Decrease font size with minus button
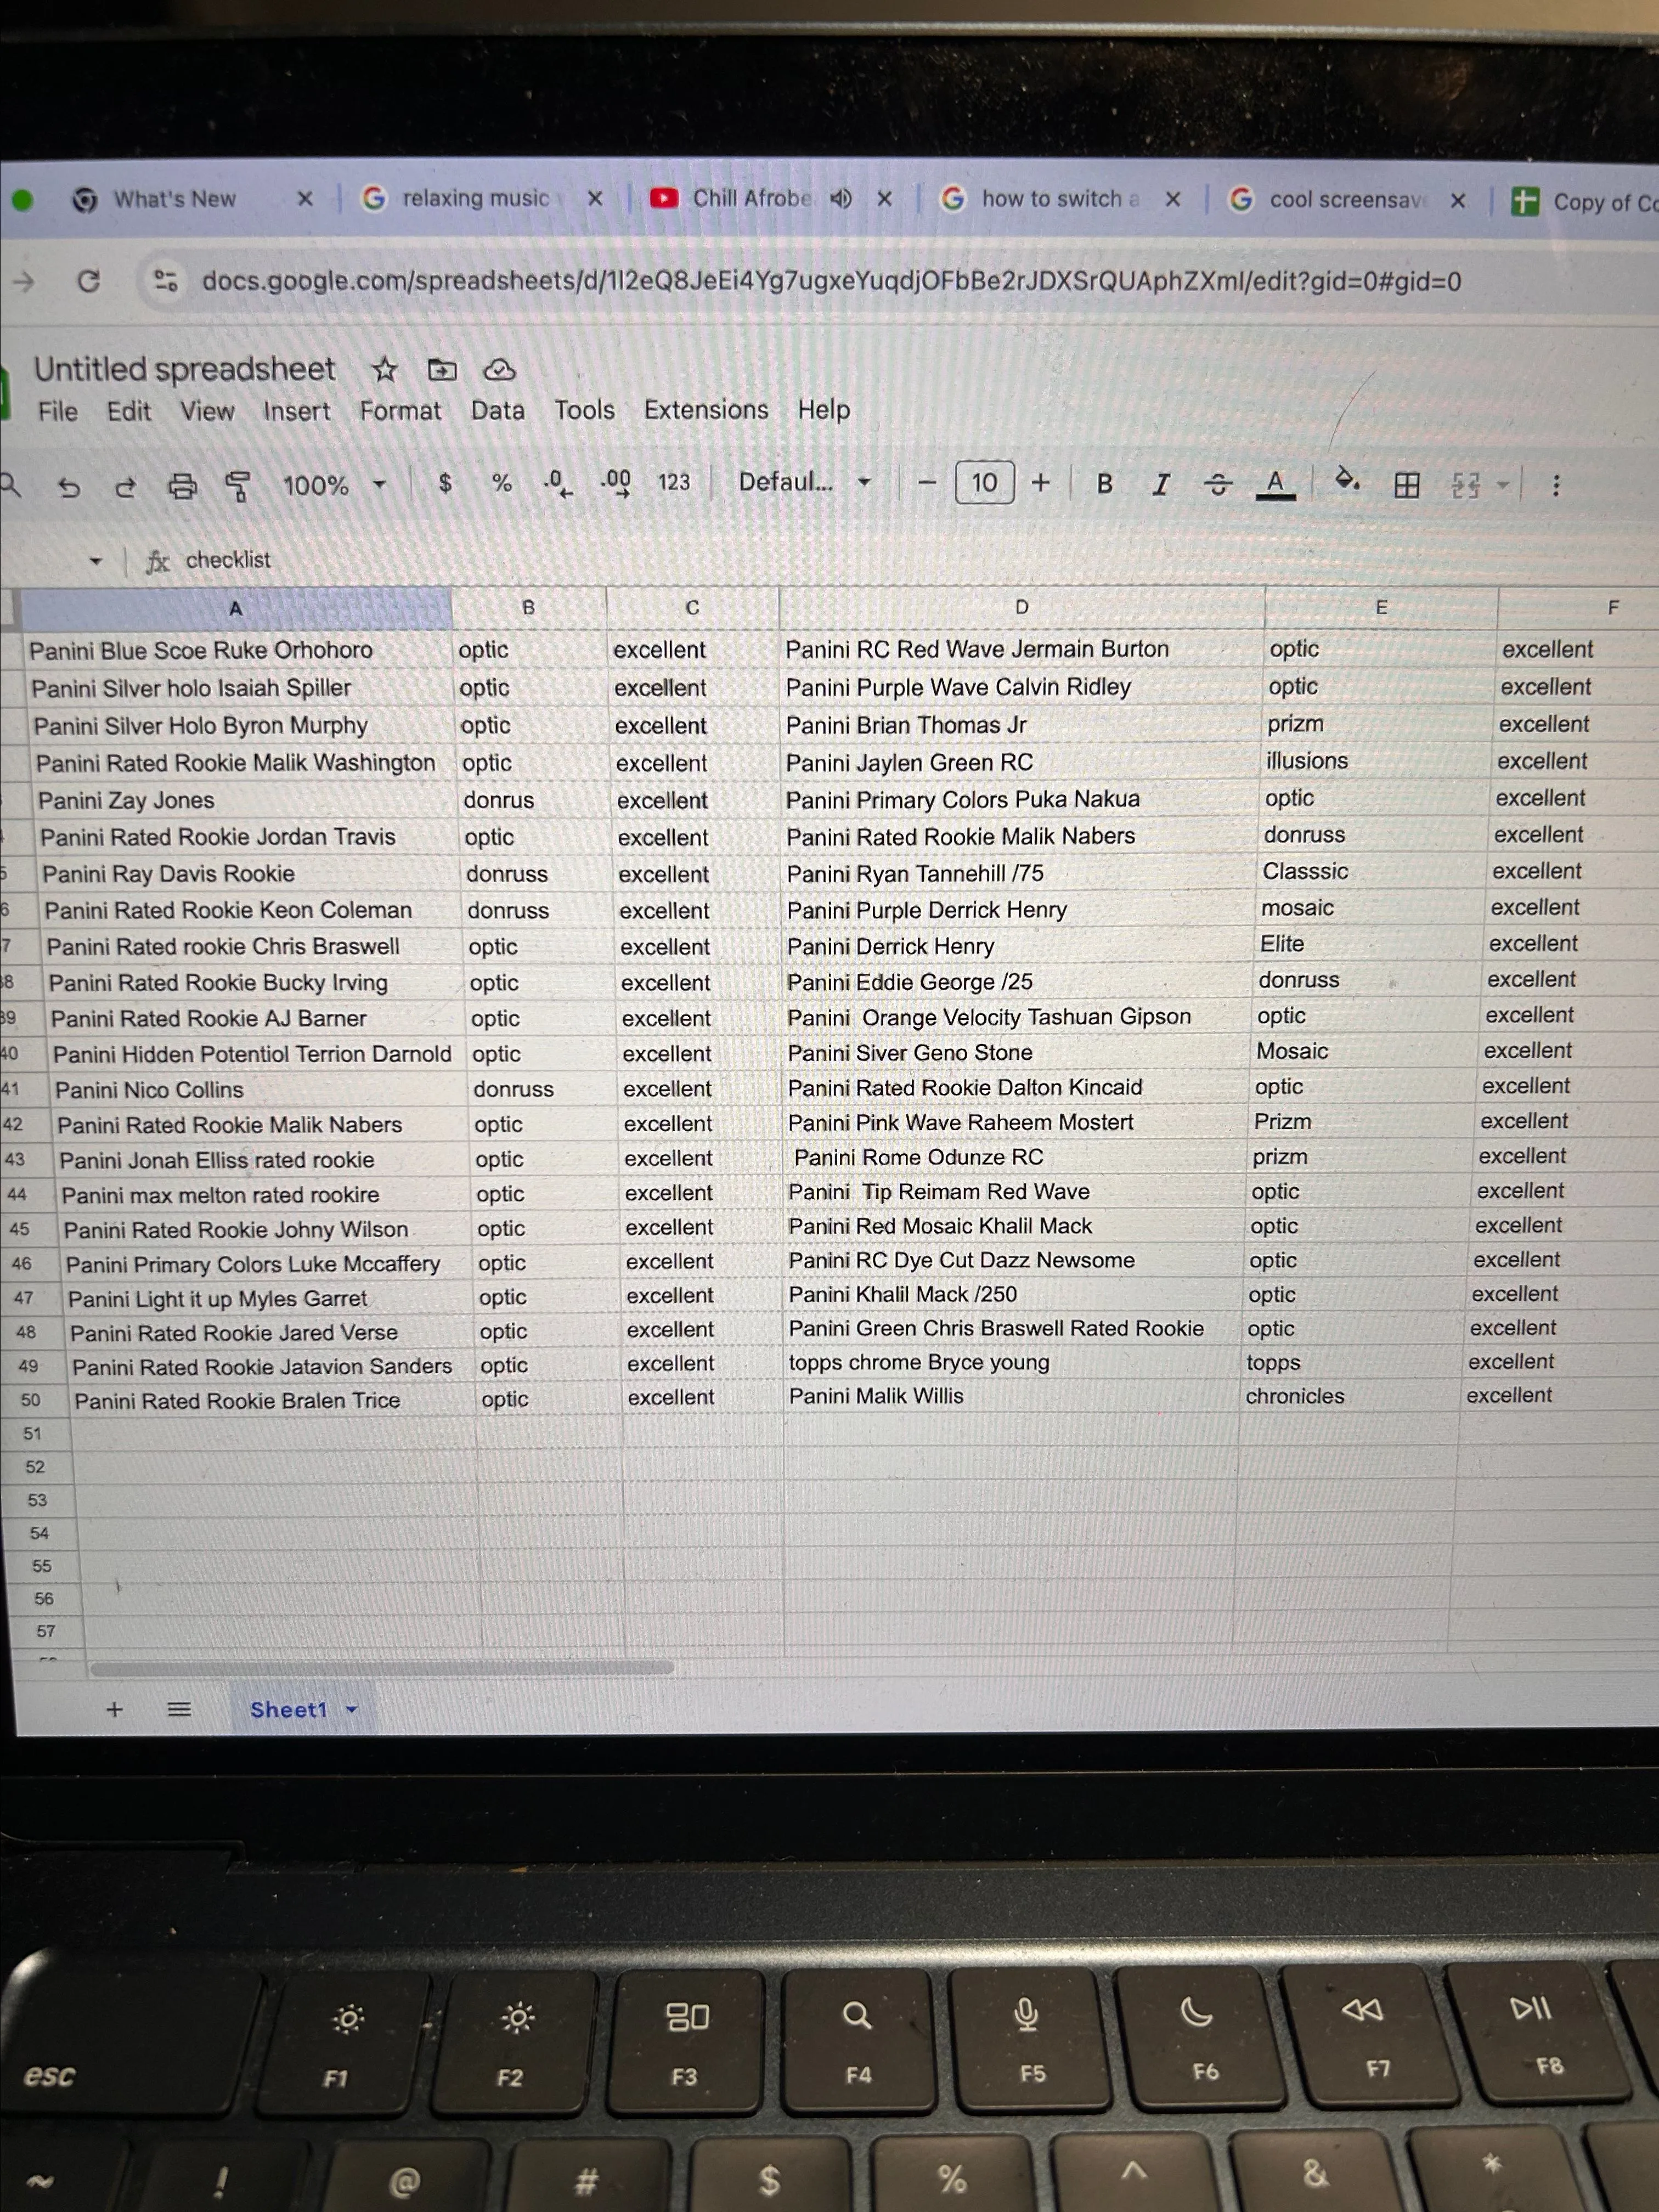Screen dimensions: 1659x2212 point(927,483)
